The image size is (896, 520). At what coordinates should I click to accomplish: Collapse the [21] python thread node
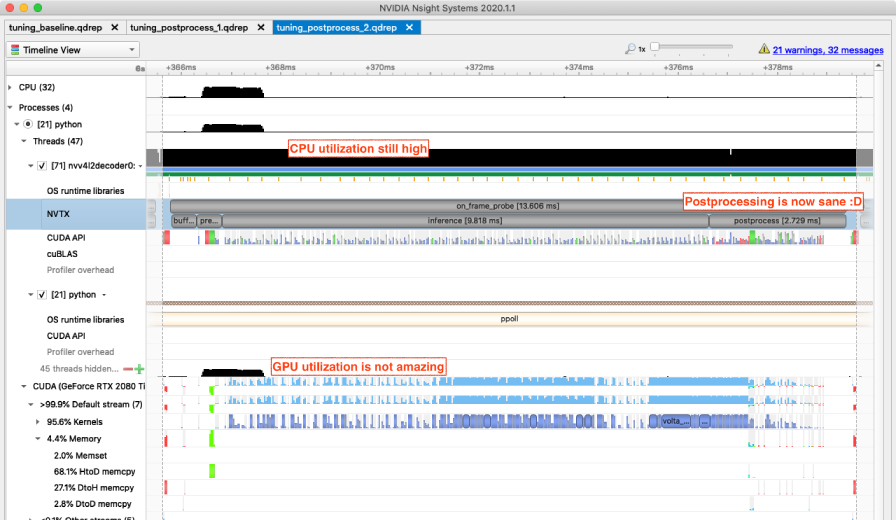click(x=31, y=295)
